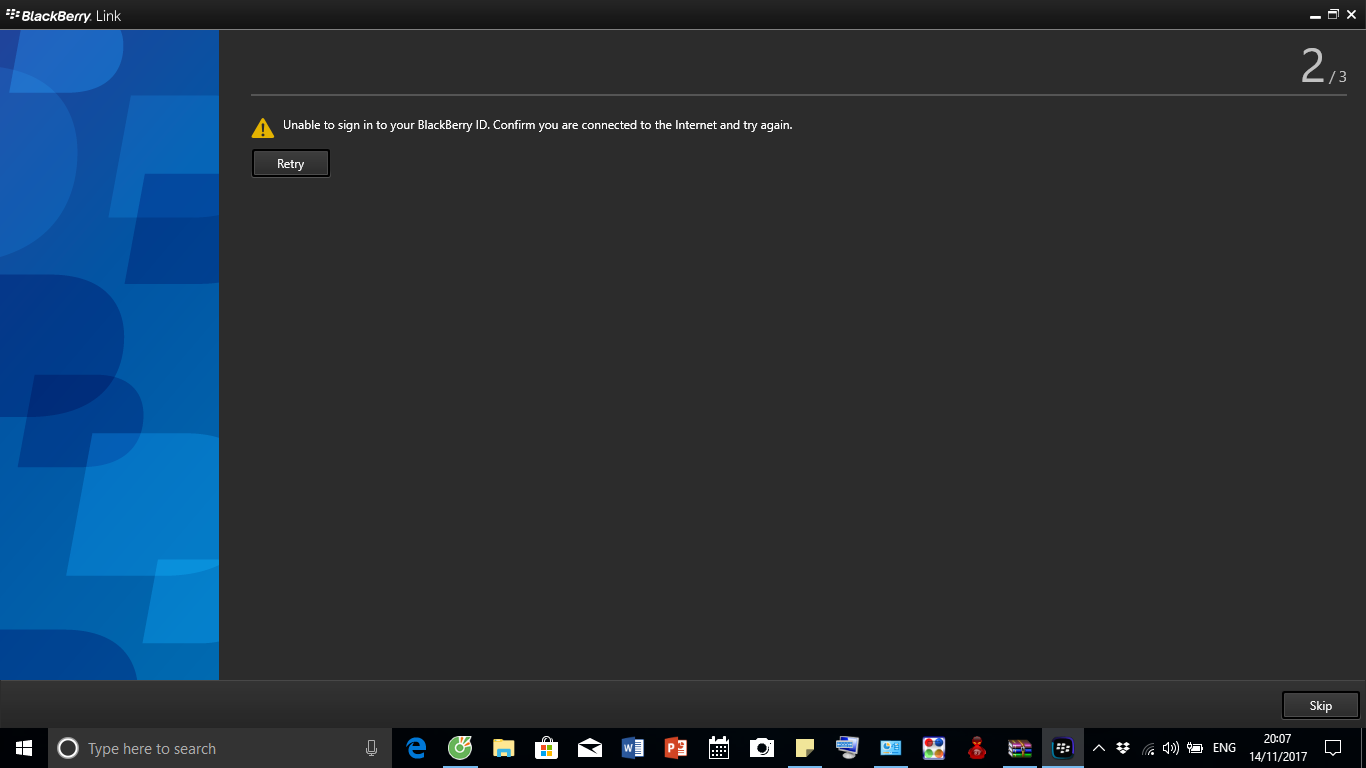Image resolution: width=1366 pixels, height=768 pixels.
Task: Click the Cortana circle icon
Action: click(68, 748)
